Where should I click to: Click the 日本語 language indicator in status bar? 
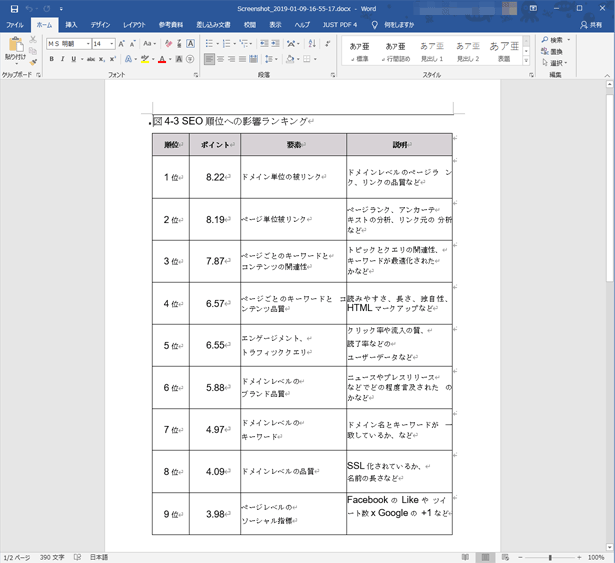99,557
